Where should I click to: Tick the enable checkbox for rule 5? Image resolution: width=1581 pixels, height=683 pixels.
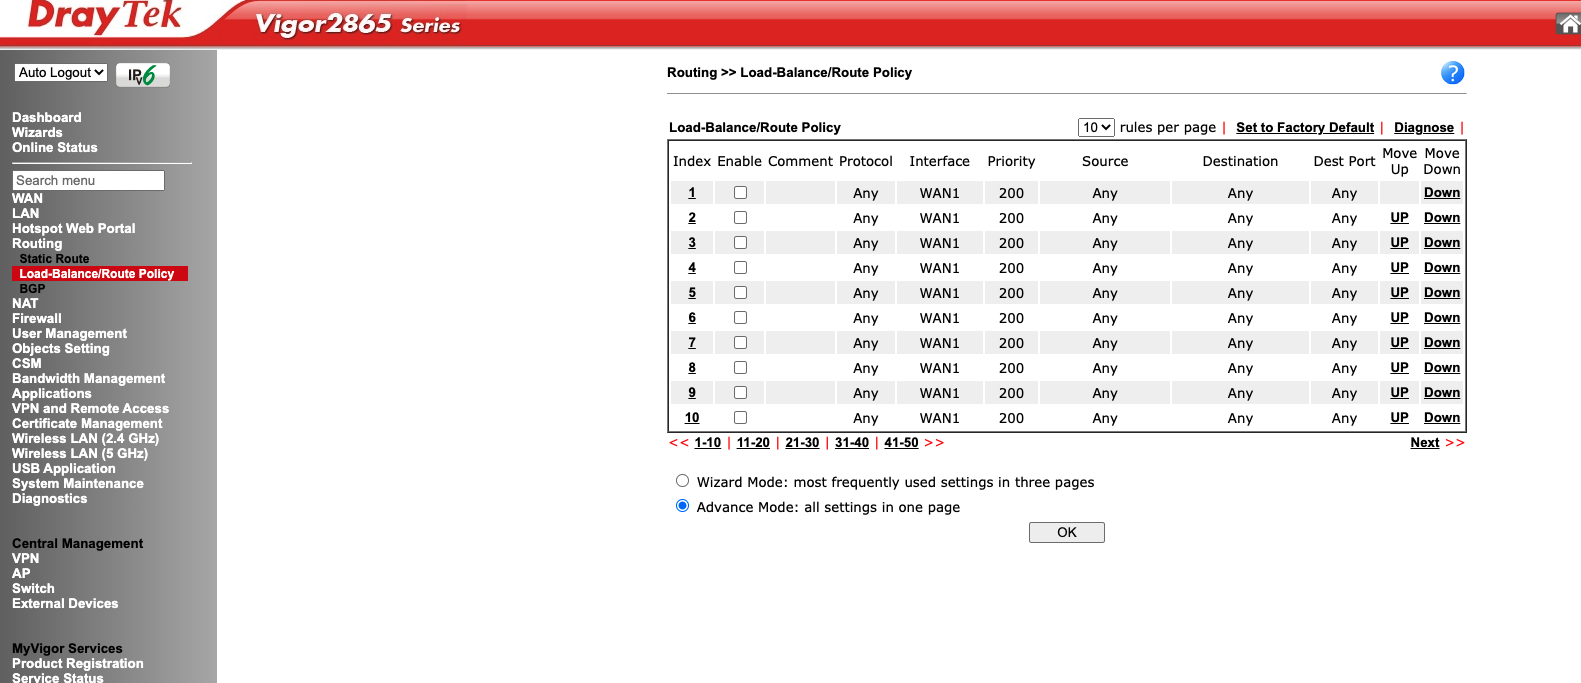pyautogui.click(x=740, y=293)
